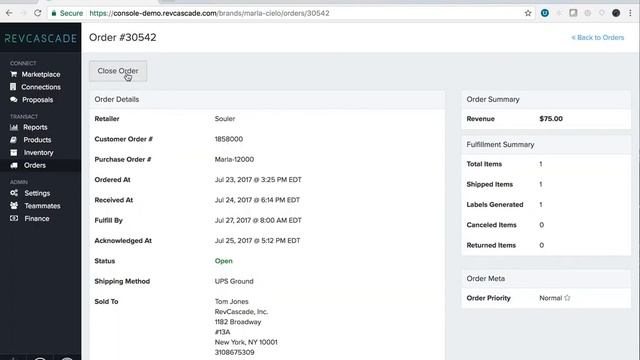Screen dimensions: 640x360
Task: Open Marketplace in the sidebar
Action: coord(41,74)
